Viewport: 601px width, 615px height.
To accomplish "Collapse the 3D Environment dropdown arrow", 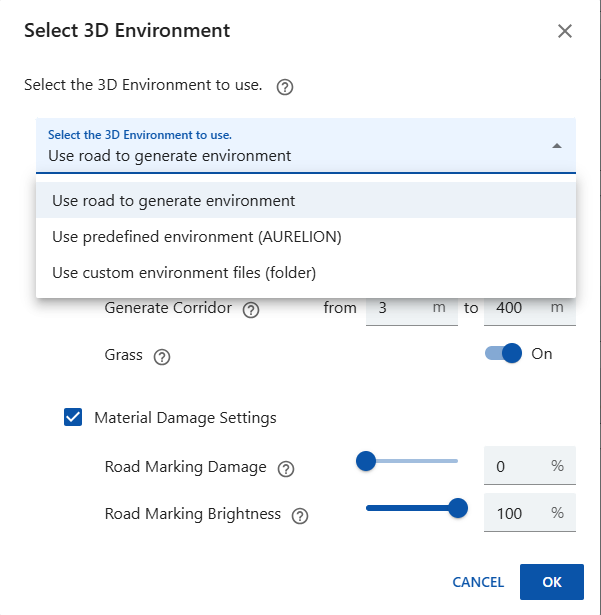I will pyautogui.click(x=556, y=146).
